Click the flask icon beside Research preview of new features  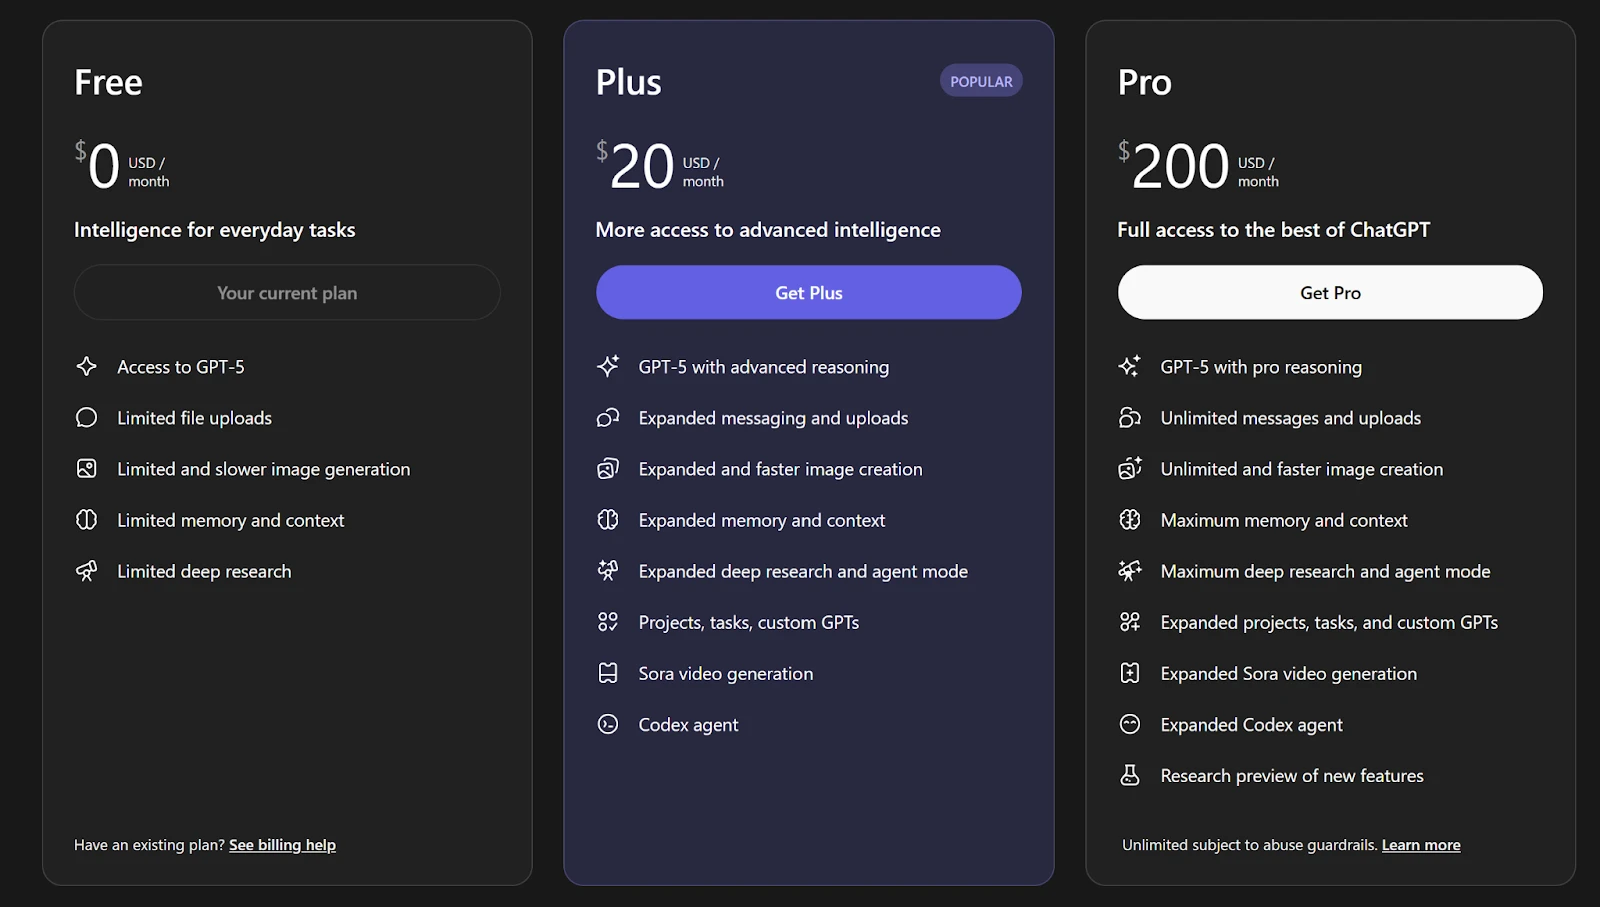click(1130, 775)
